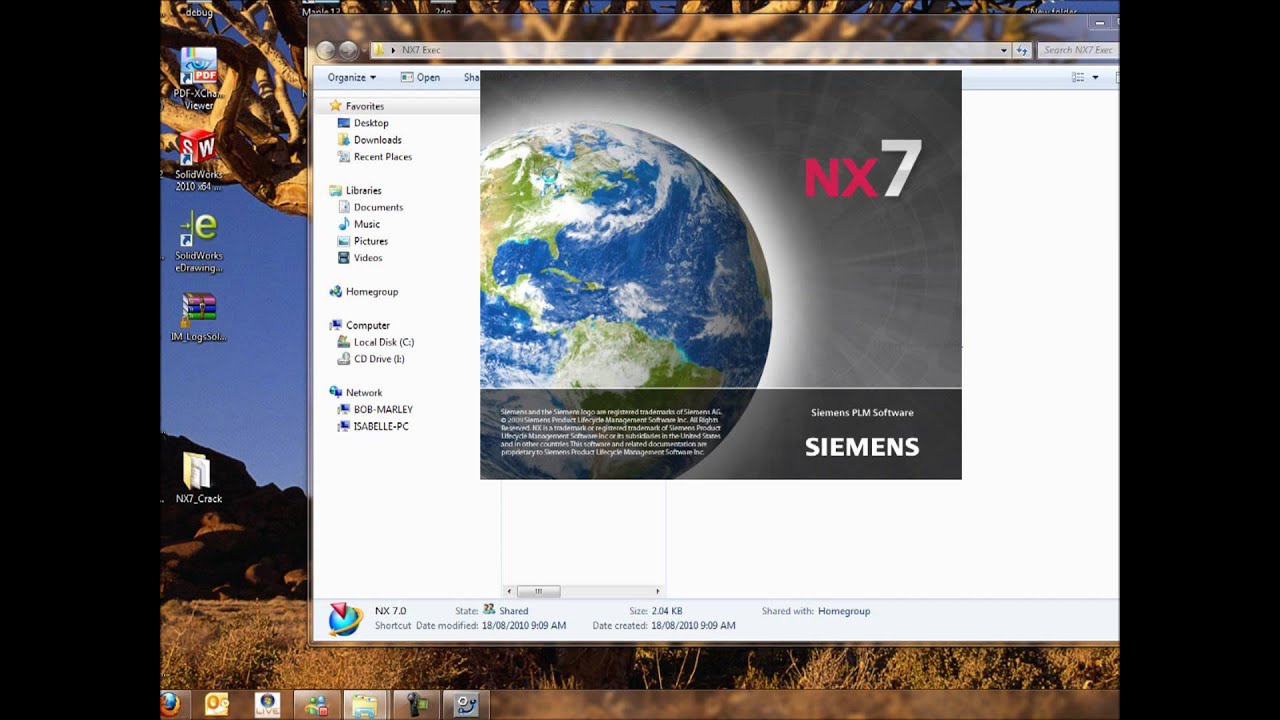Select the SolidWorks eDrawings desktop shortcut
The image size is (1280, 720).
pos(198,242)
